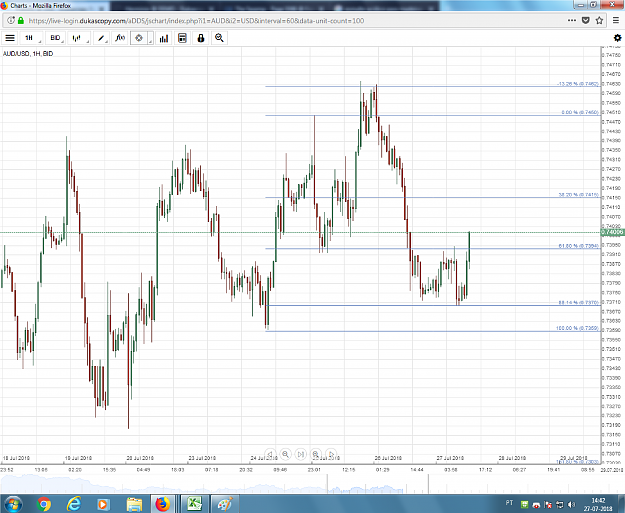Viewport: 625px width, 513px height.
Task: Click the 0.00 % Fibonacci level label
Action: click(x=580, y=112)
